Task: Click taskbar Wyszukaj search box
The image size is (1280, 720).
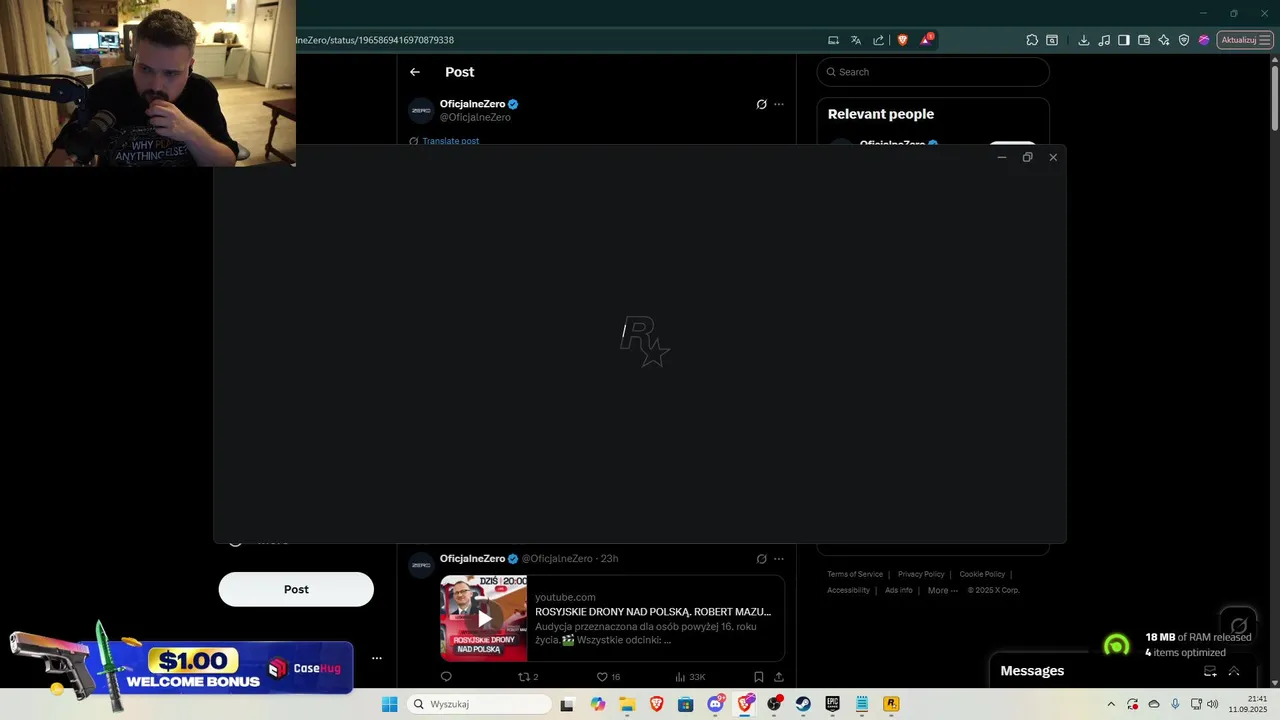Action: click(480, 704)
